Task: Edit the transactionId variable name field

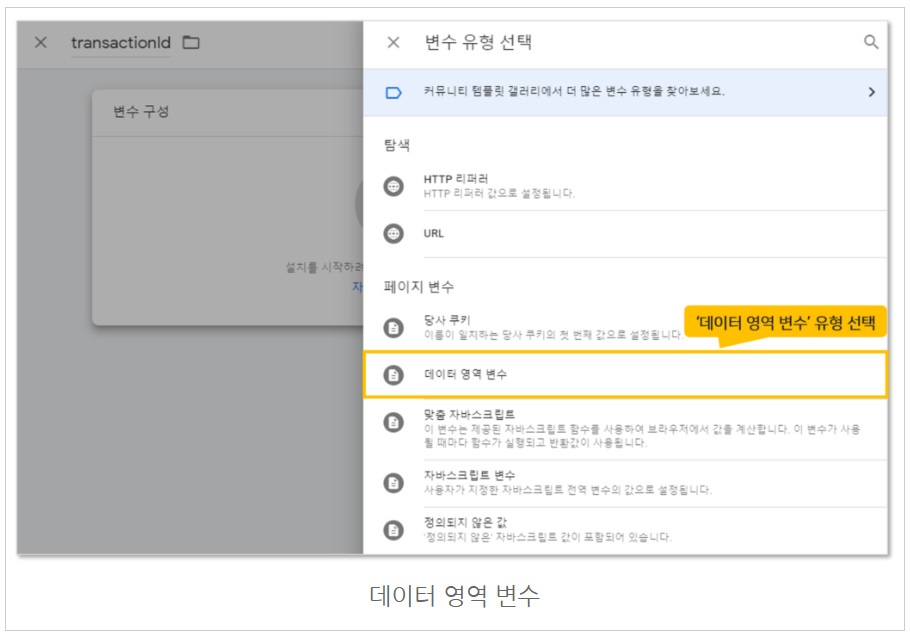Action: click(x=121, y=43)
